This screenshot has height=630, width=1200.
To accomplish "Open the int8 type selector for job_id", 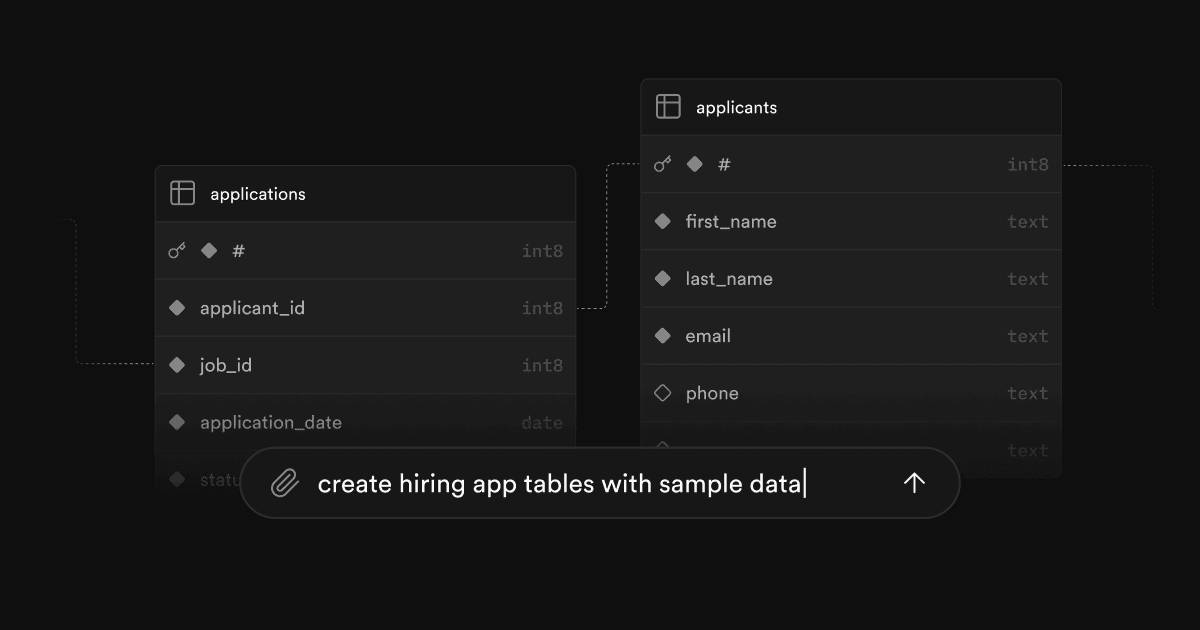I will point(542,365).
